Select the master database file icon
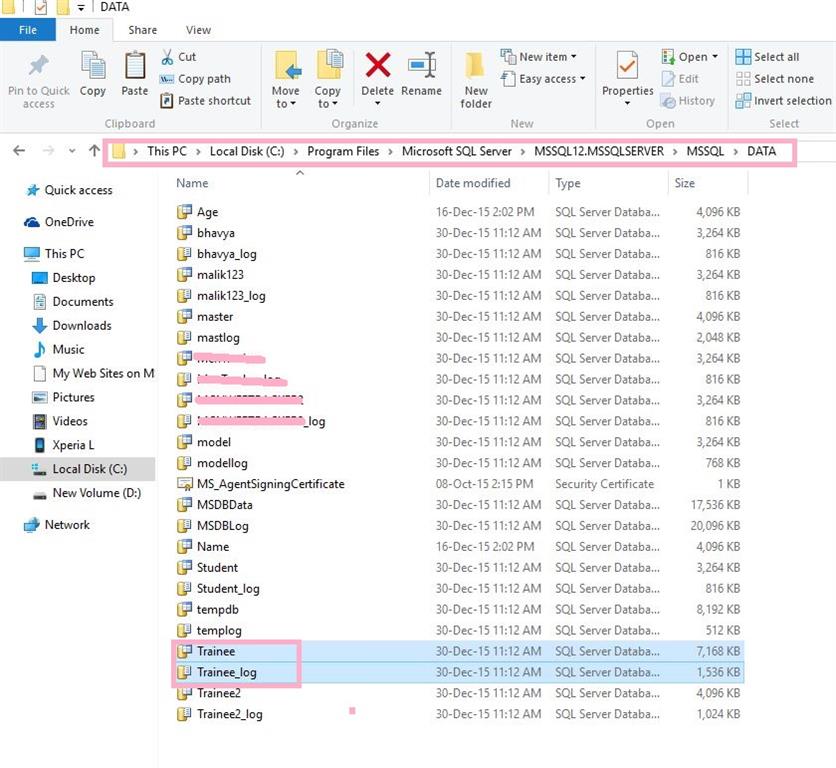This screenshot has width=836, height=768. pyautogui.click(x=184, y=316)
